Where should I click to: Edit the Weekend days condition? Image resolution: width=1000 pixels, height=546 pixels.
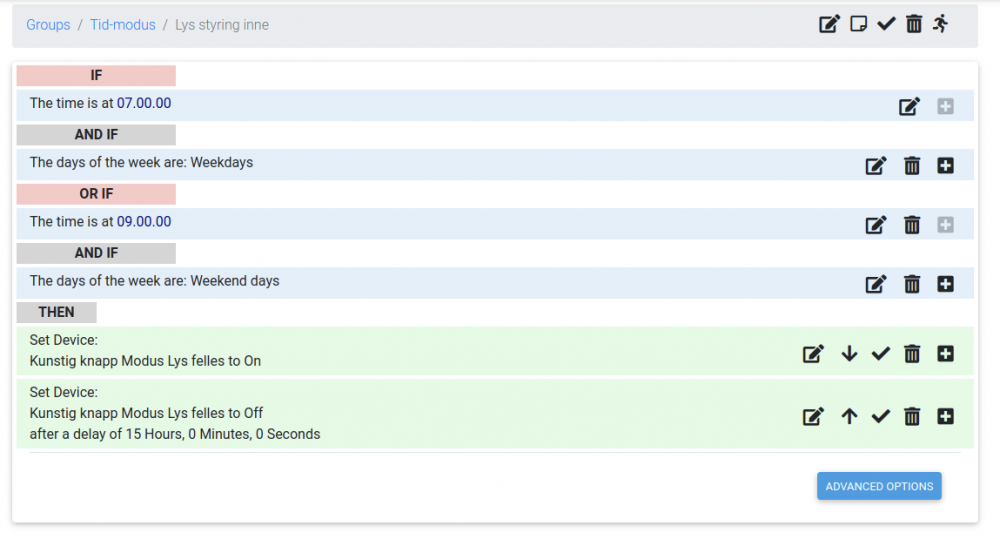876,284
